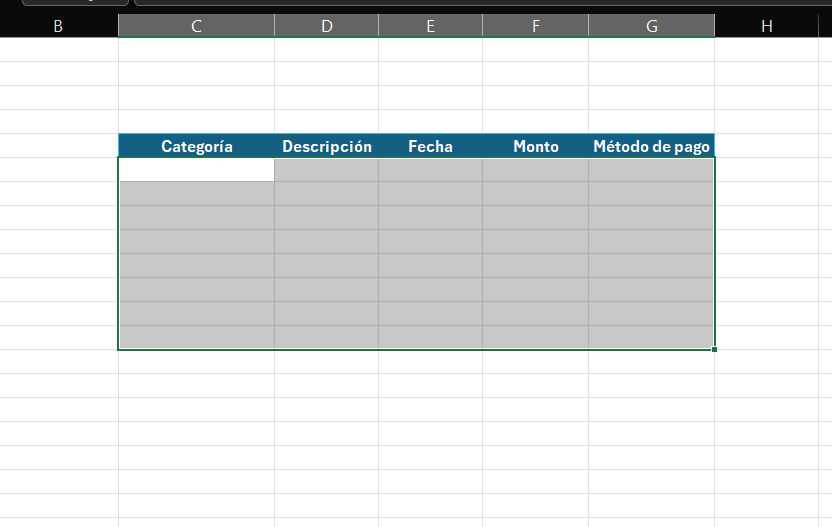Click the column E header
The image size is (832, 527).
click(x=430, y=26)
